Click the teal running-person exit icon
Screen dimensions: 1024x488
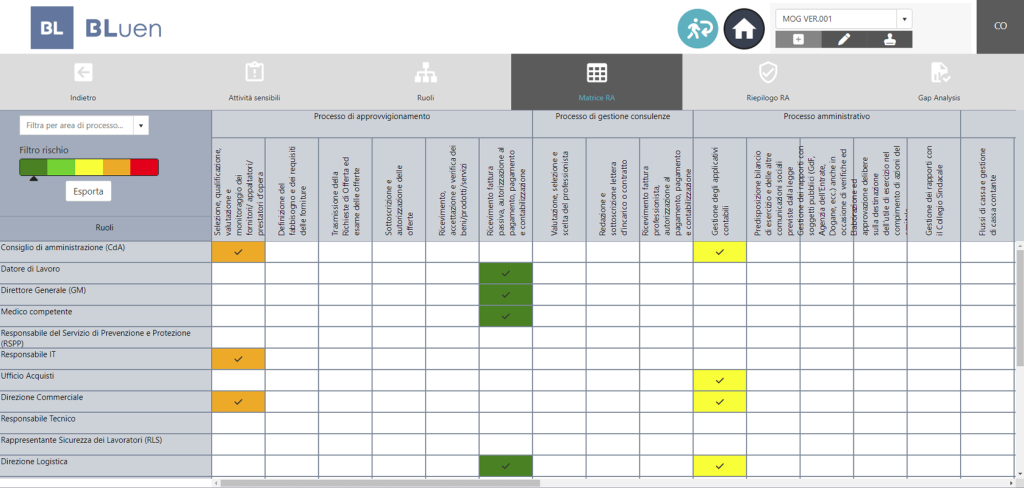(x=697, y=29)
